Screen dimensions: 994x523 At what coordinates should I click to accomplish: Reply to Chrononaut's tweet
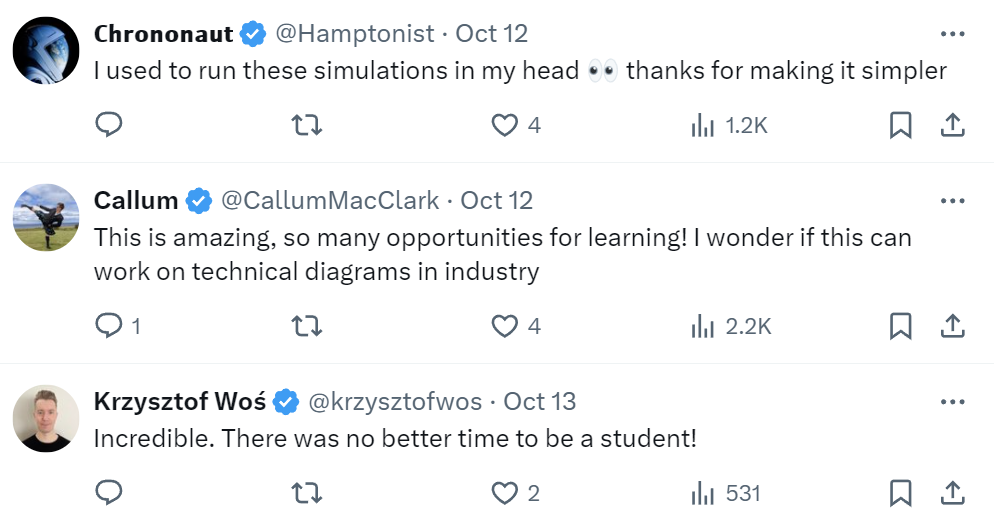108,125
